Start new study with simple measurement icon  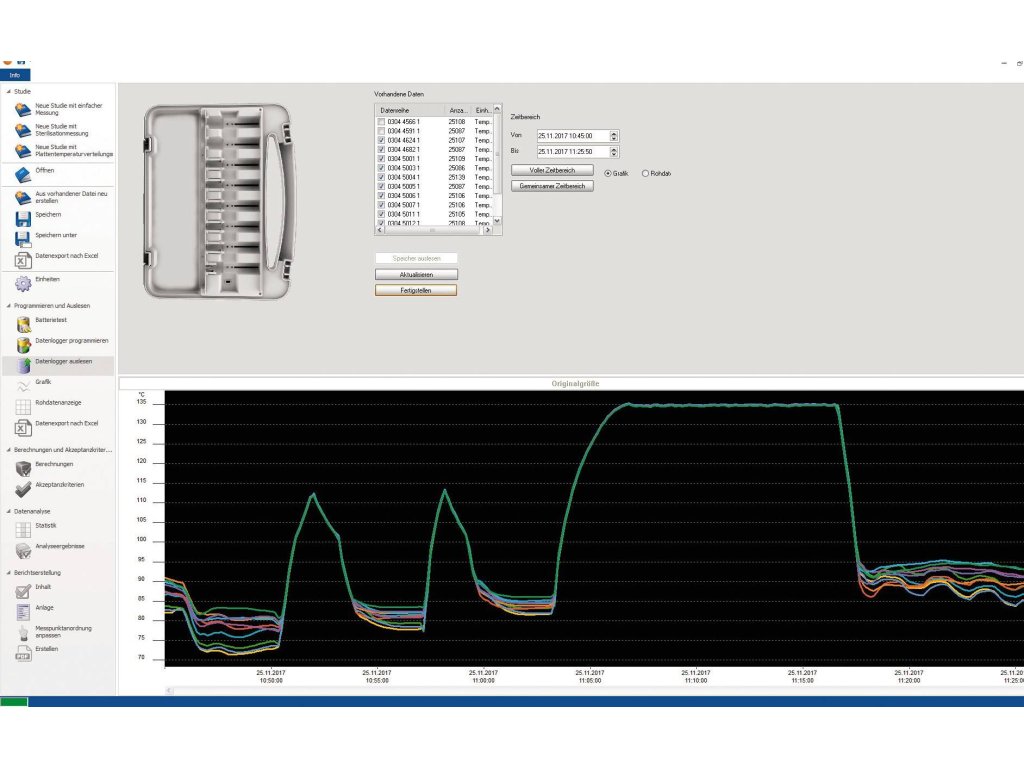(x=23, y=109)
